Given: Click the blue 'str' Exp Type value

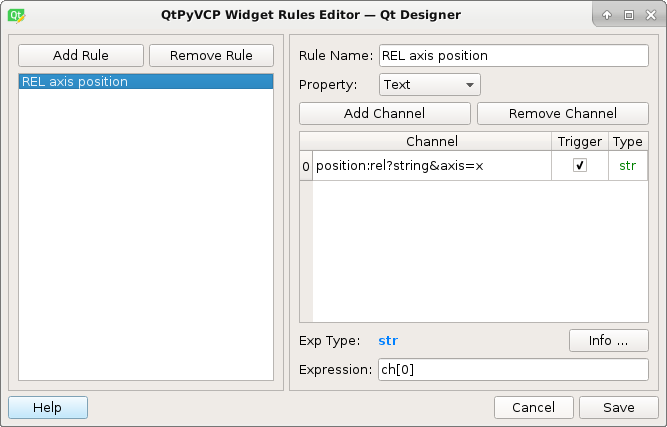Looking at the screenshot, I should [x=388, y=340].
